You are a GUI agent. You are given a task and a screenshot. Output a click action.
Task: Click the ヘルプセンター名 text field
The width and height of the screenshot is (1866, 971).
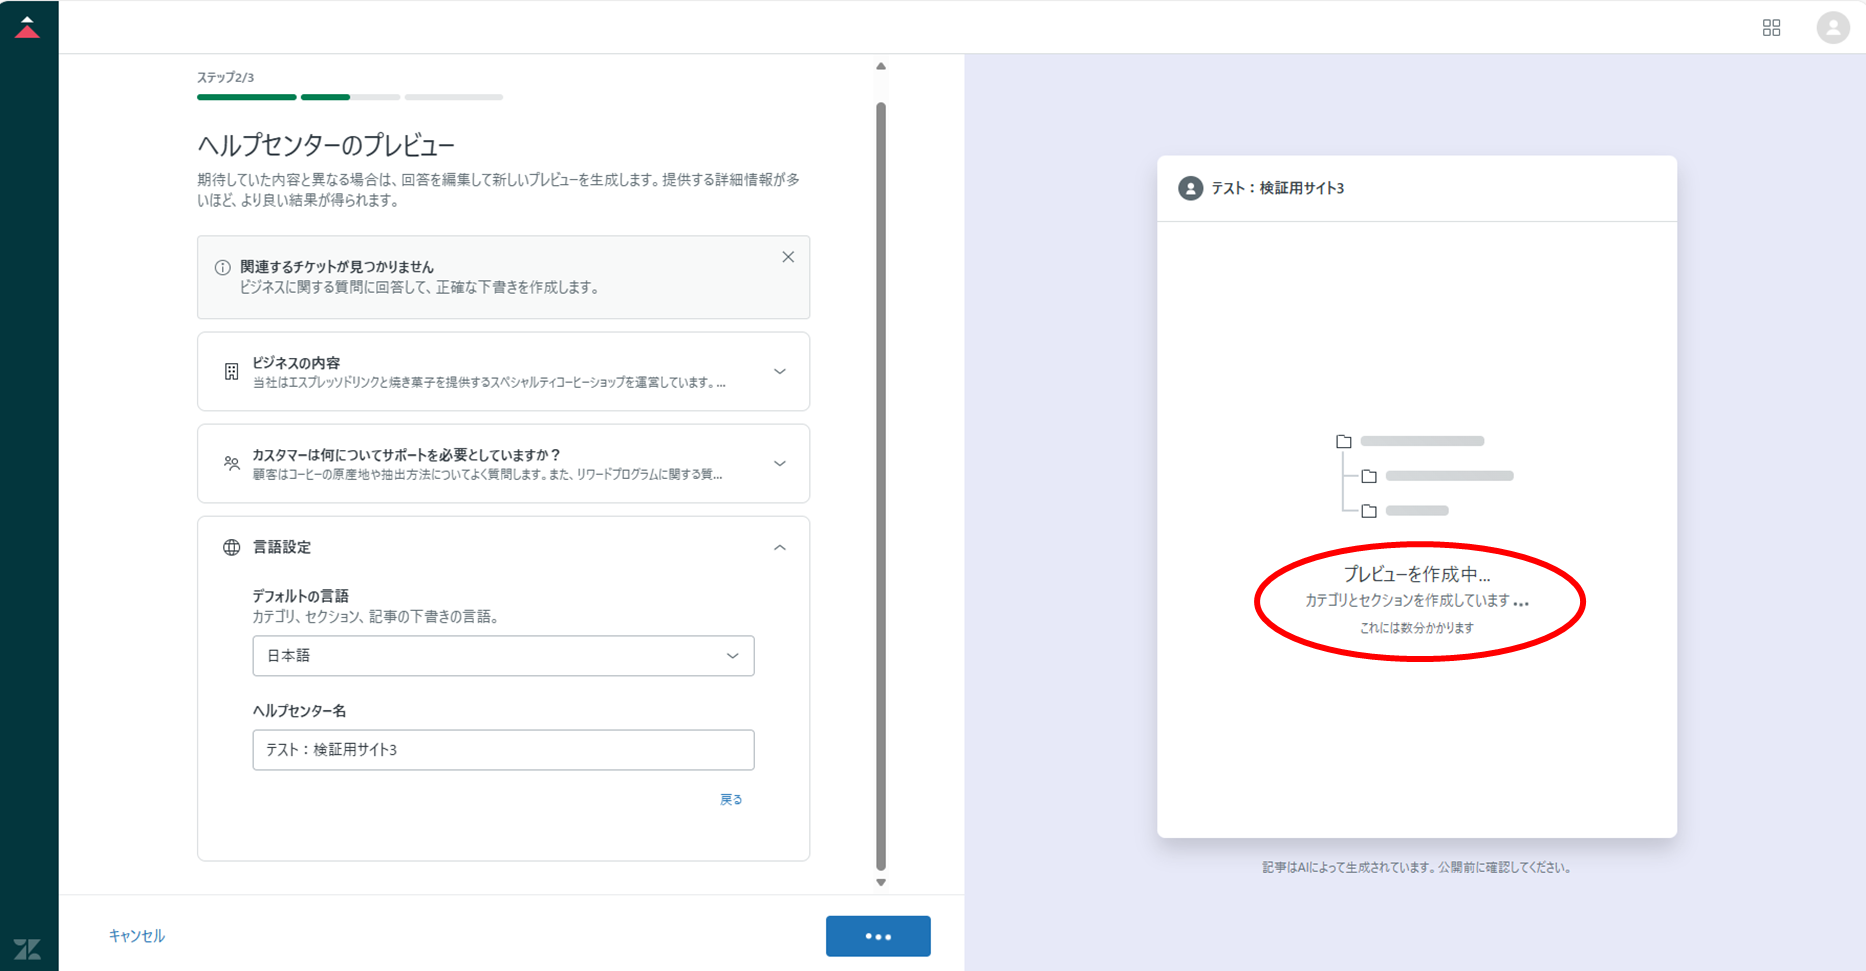pyautogui.click(x=503, y=750)
